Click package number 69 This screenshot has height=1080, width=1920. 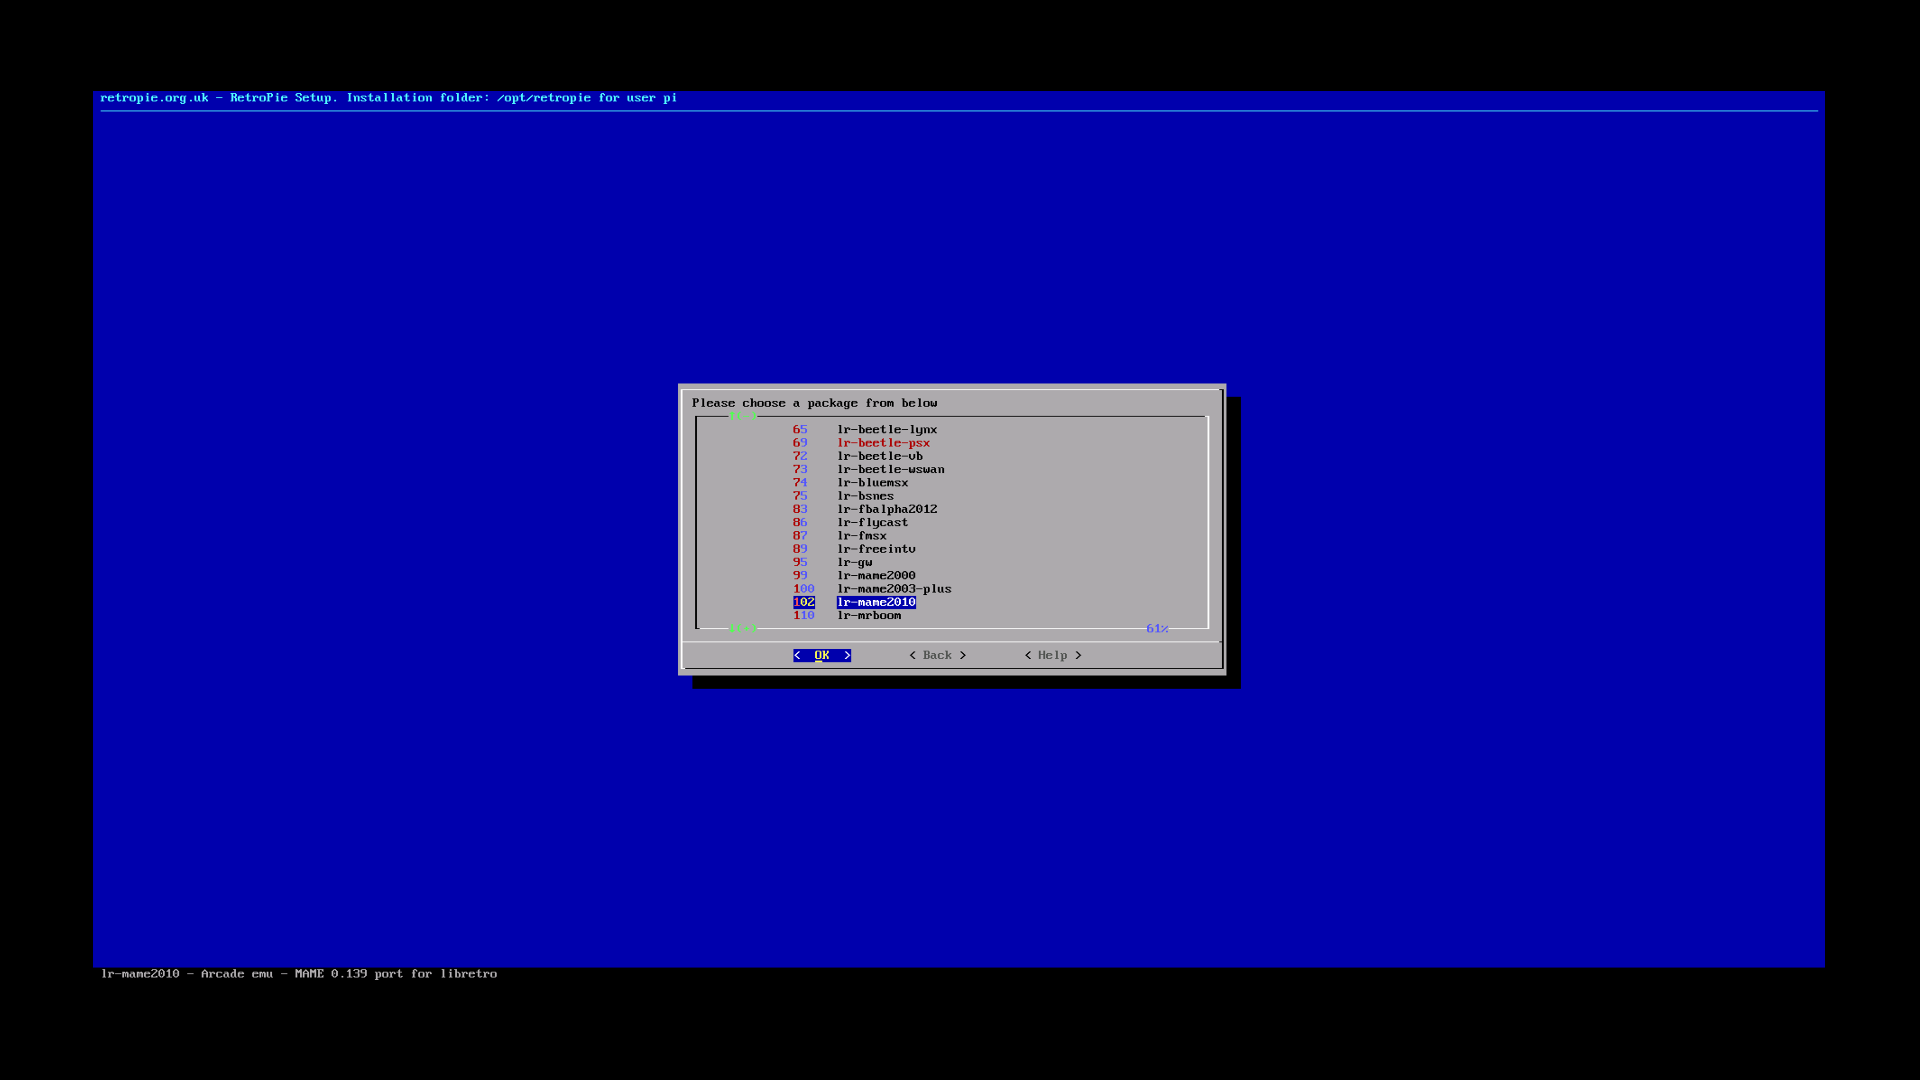(x=800, y=442)
